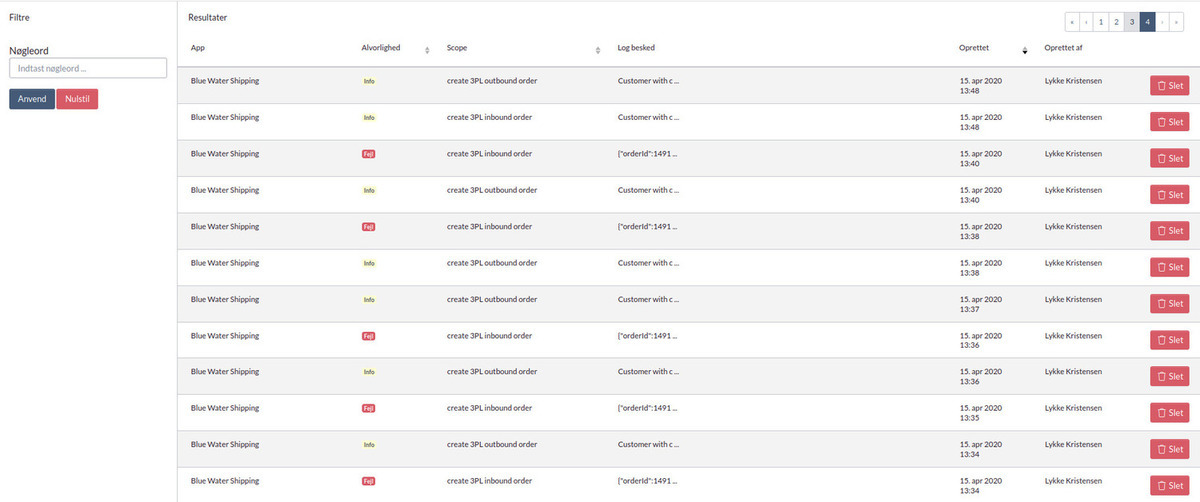Screen dimensions: 1200x502
Task: Go to previous page with single-left arrow
Action: [x=1086, y=21]
